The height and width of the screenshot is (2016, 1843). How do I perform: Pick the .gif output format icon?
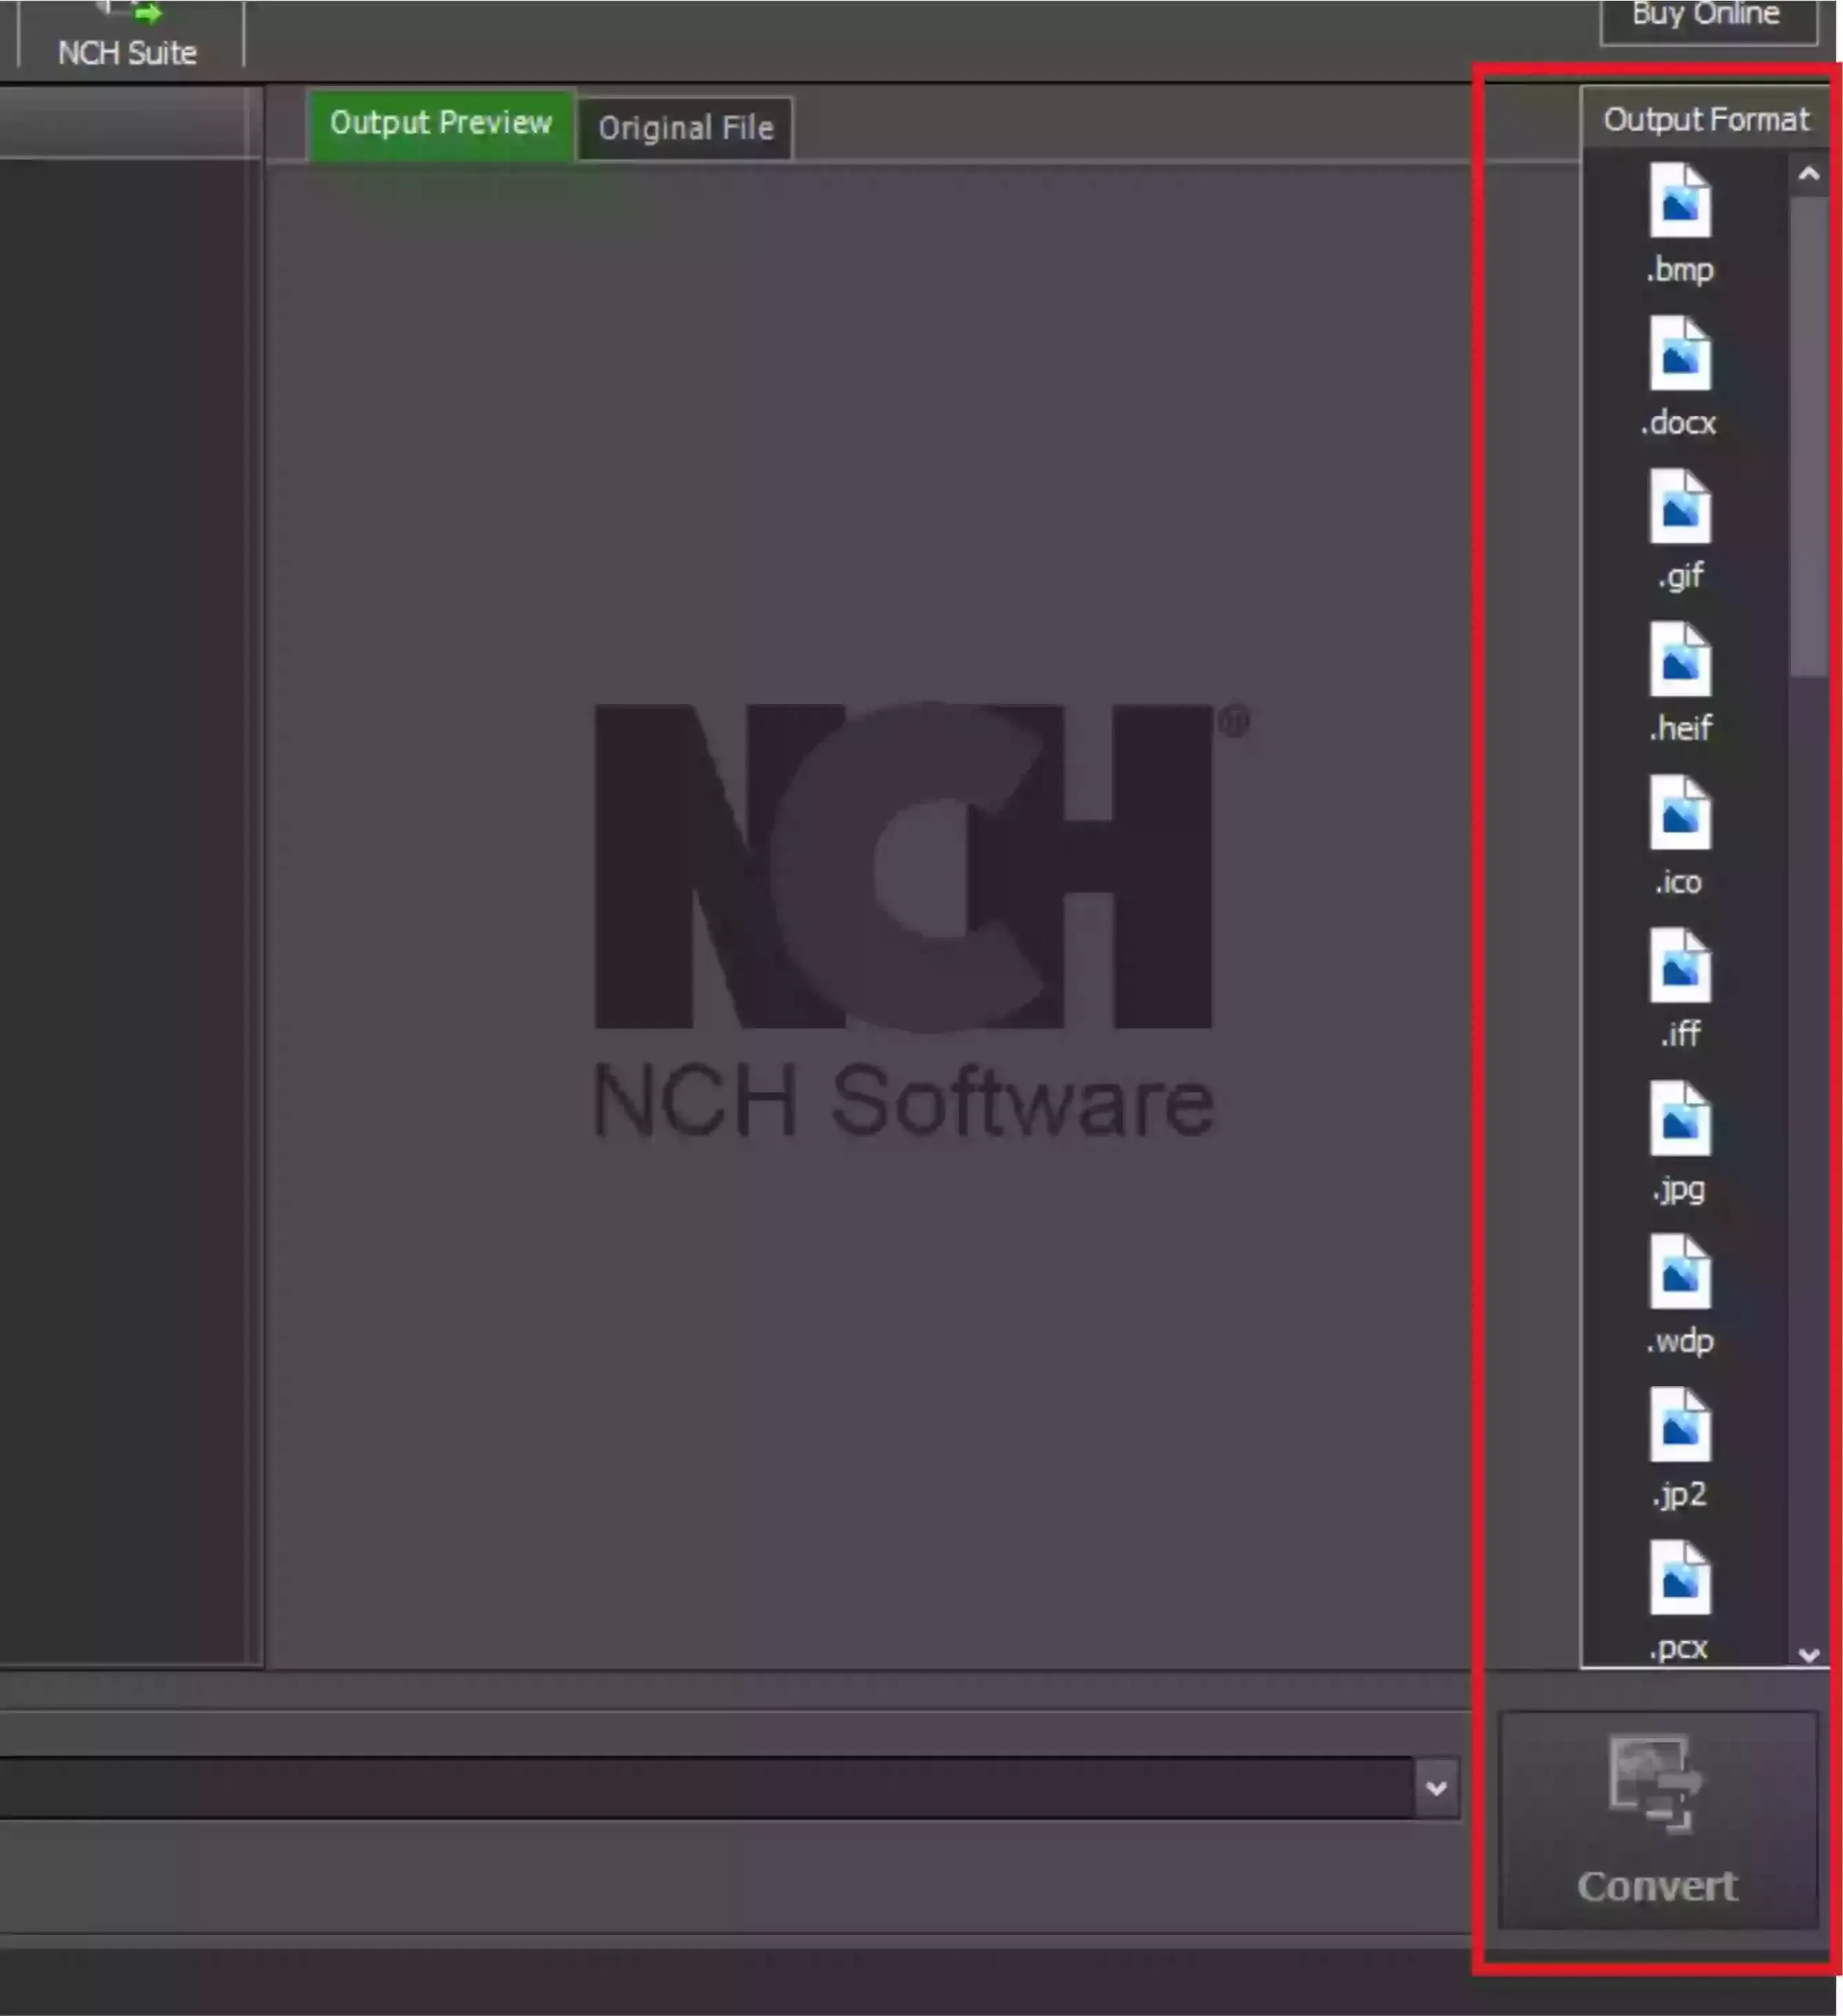click(1680, 507)
